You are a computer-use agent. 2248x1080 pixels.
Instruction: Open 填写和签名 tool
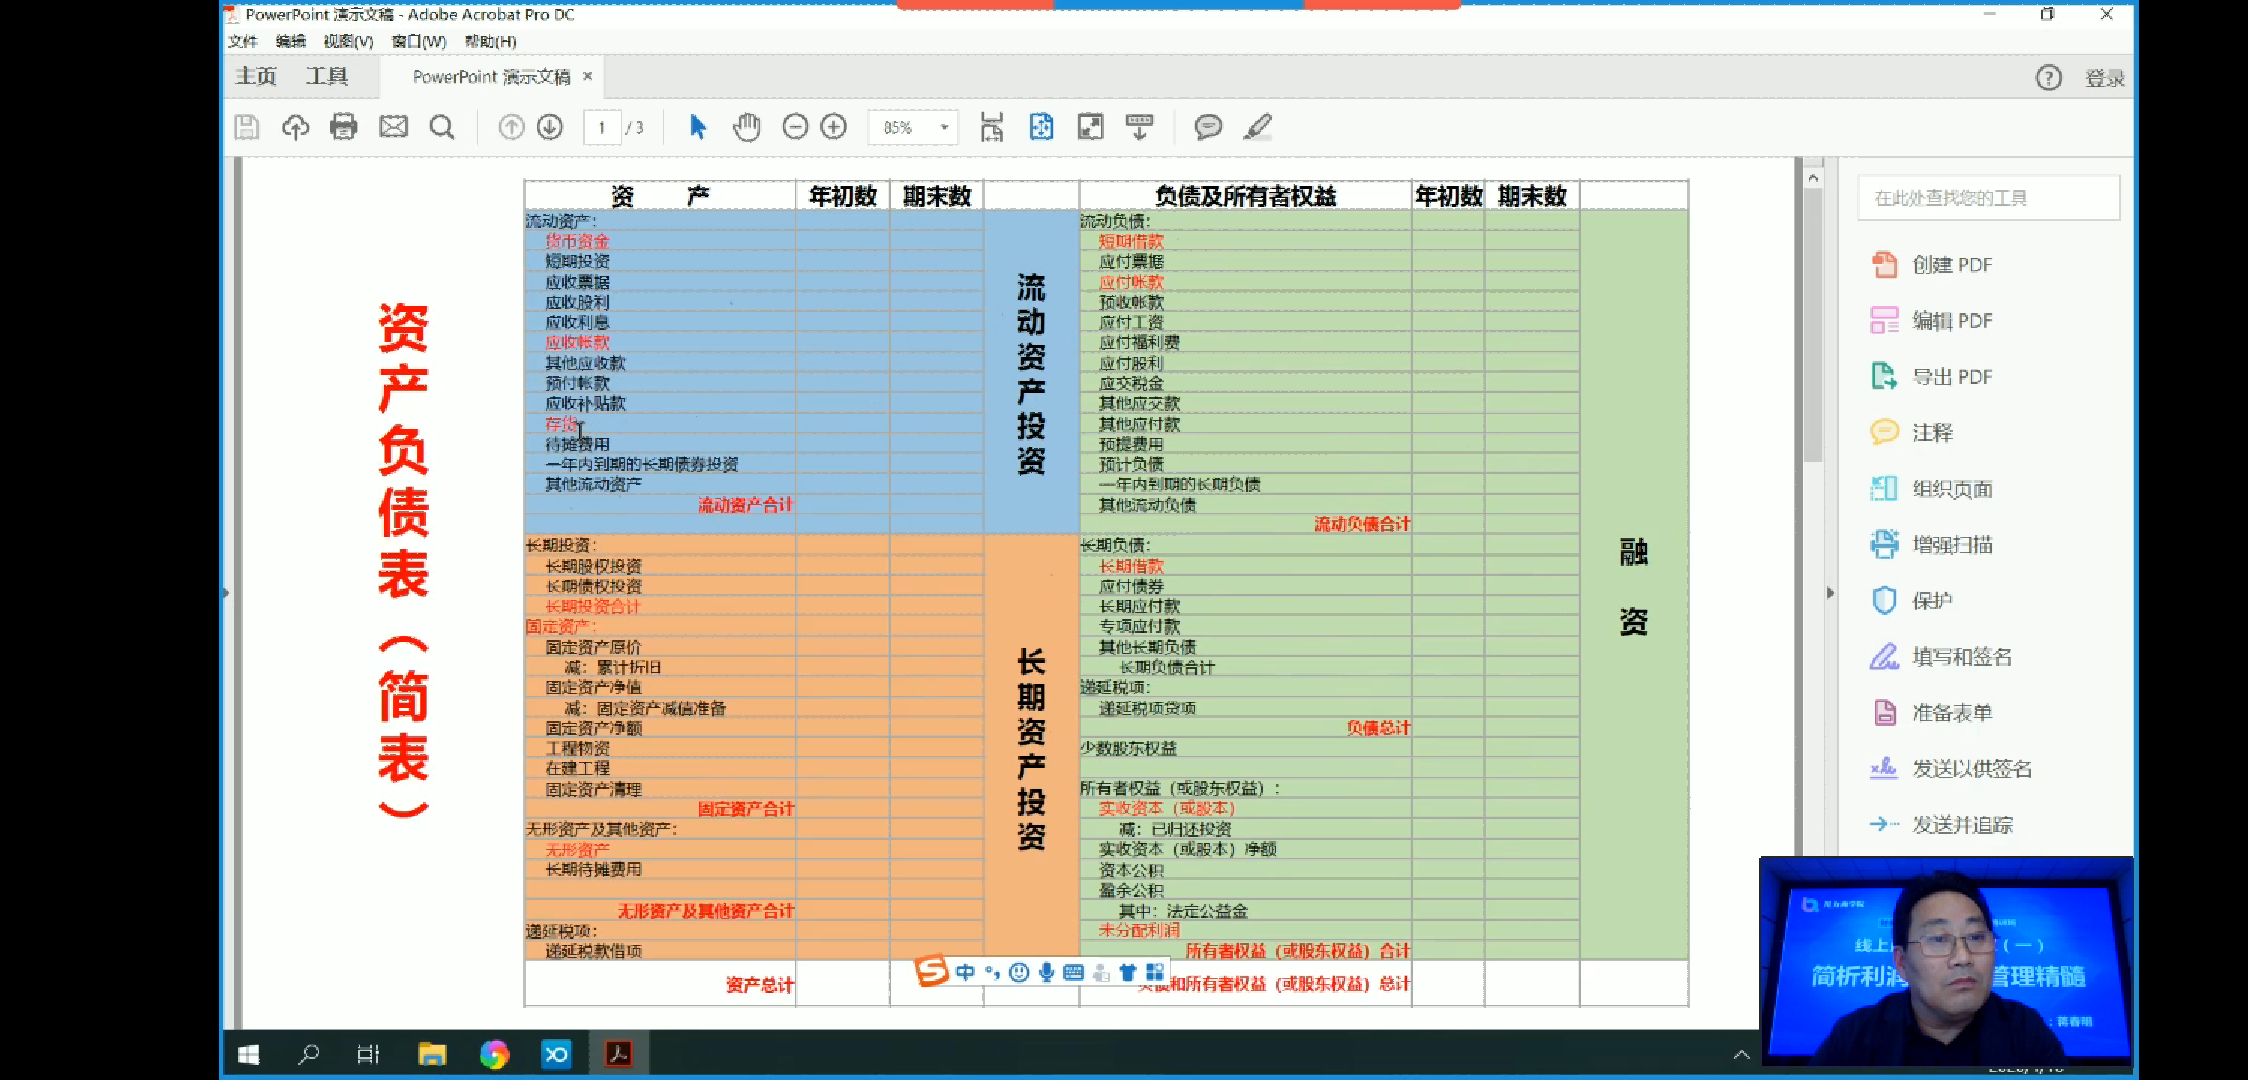(1941, 657)
